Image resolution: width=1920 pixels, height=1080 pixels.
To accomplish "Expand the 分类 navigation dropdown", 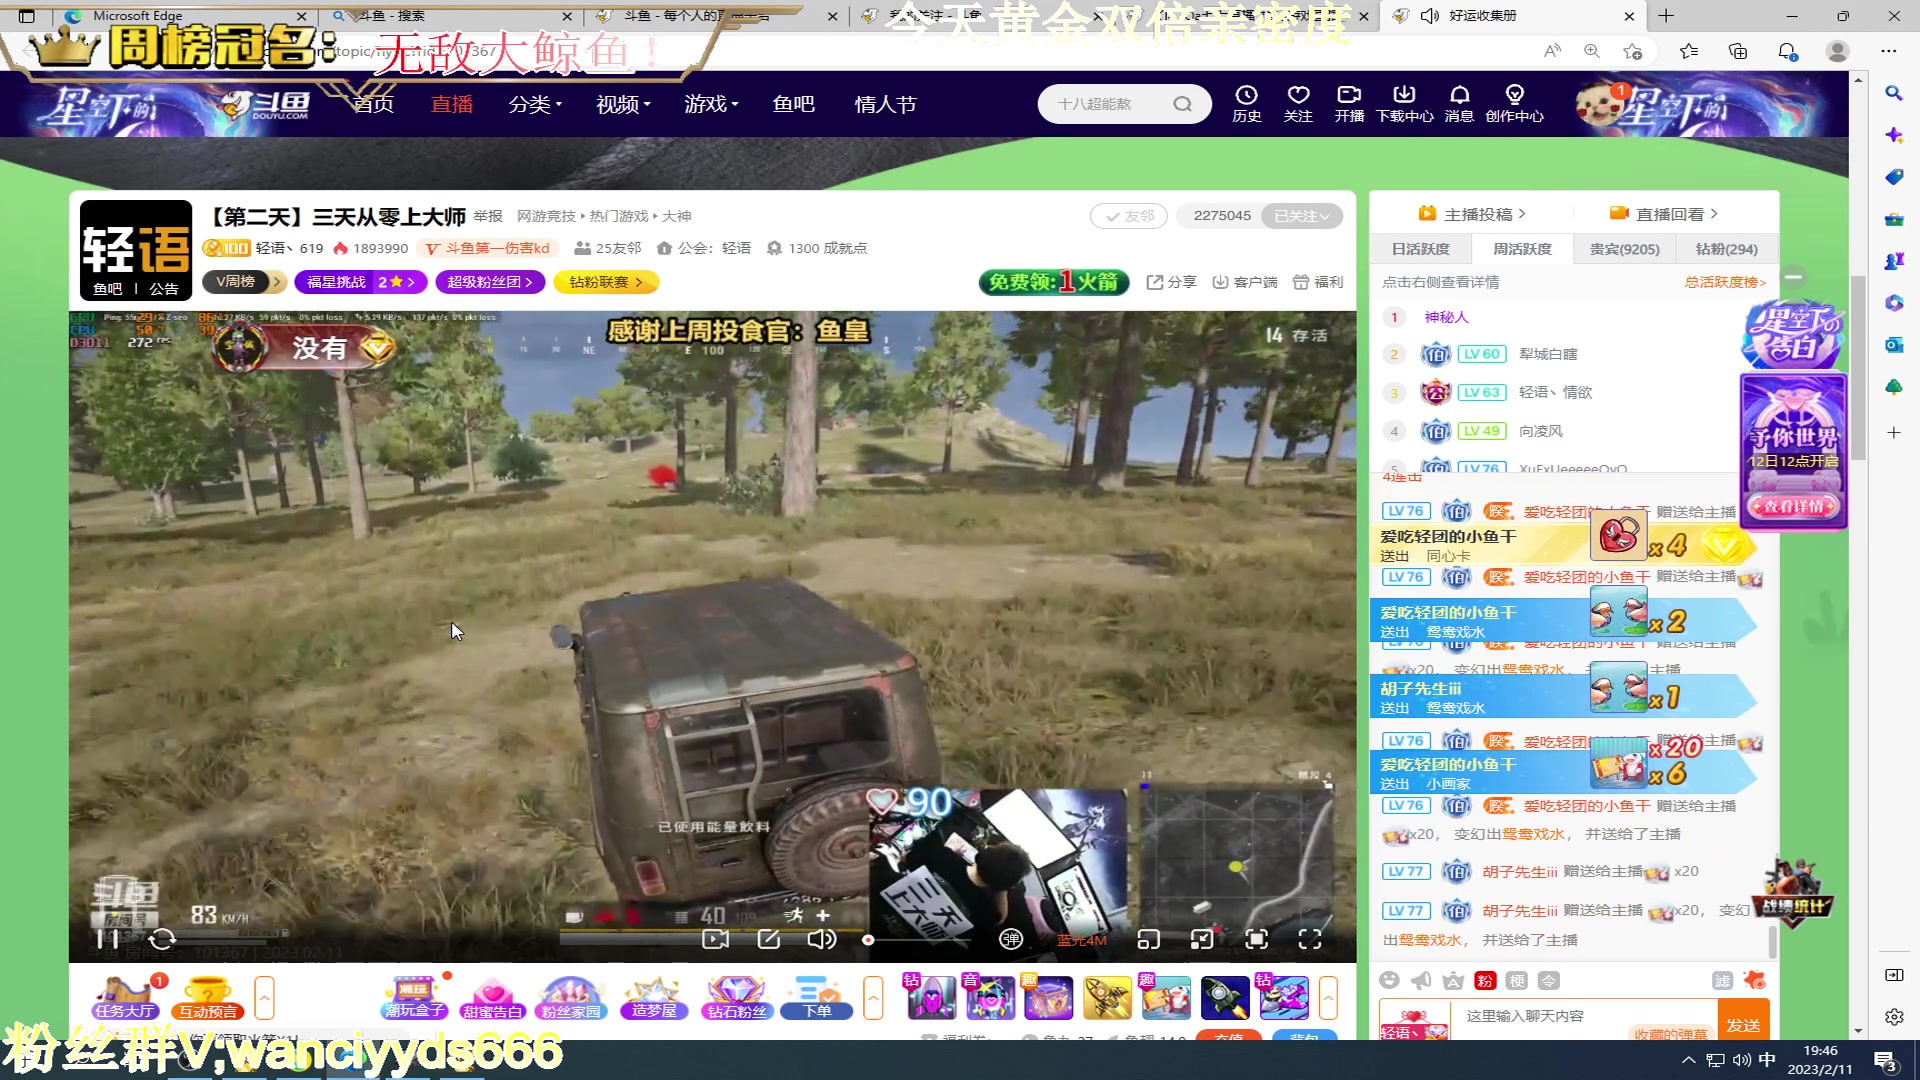I will [535, 104].
